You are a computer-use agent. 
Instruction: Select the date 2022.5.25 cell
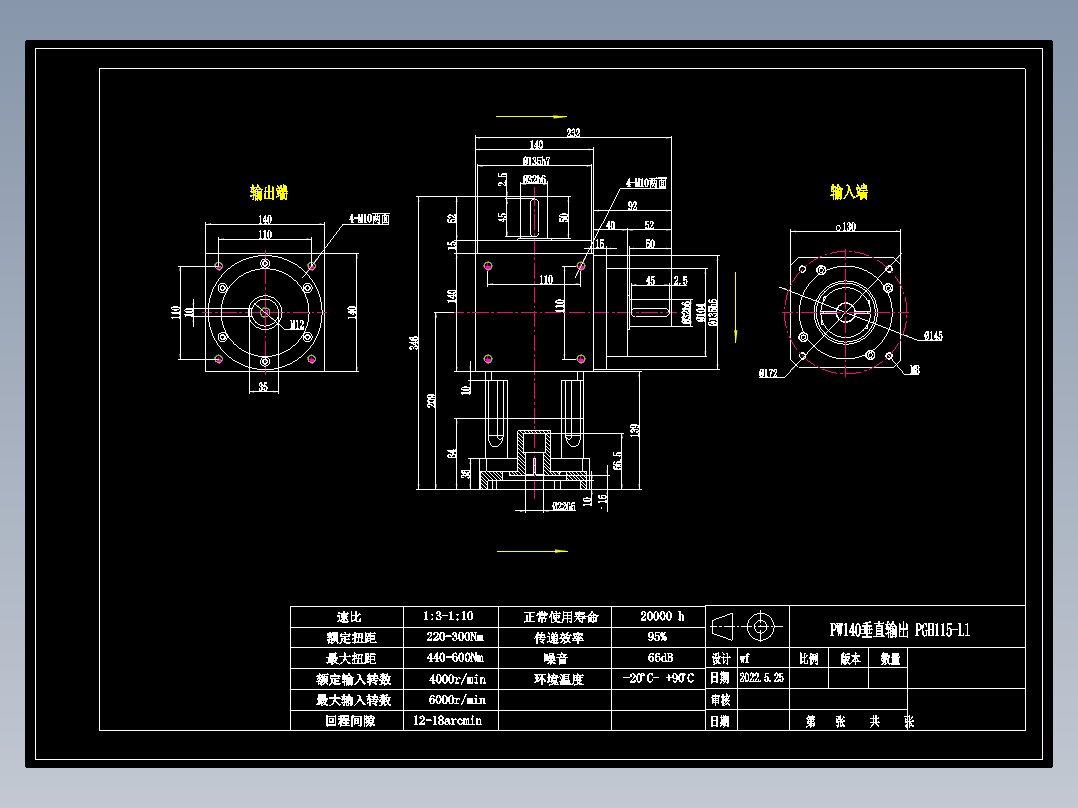(x=760, y=679)
